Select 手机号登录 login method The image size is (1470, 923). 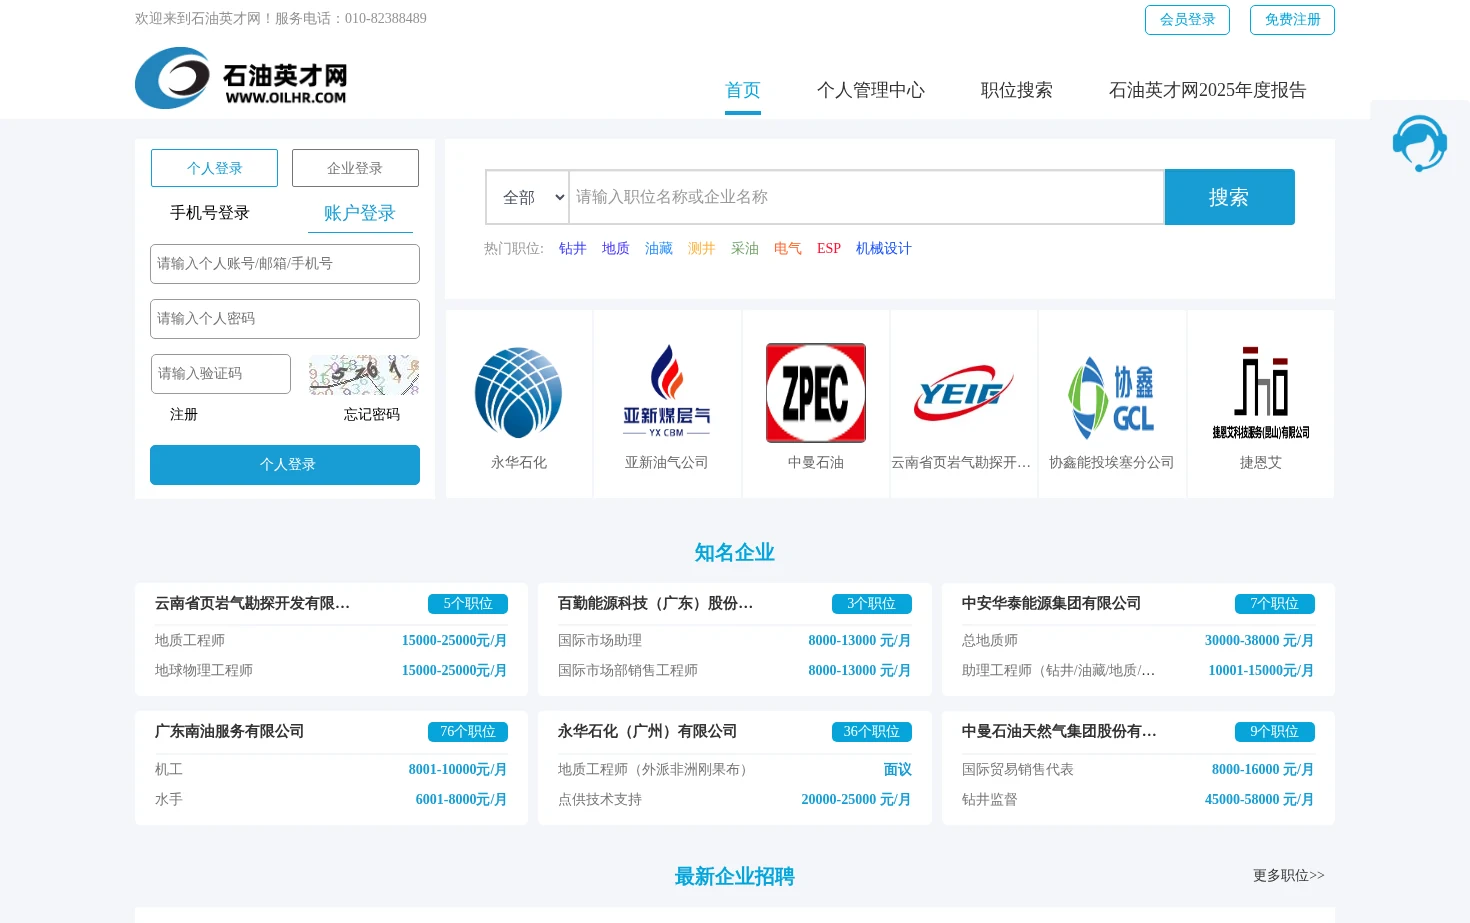[x=210, y=213]
